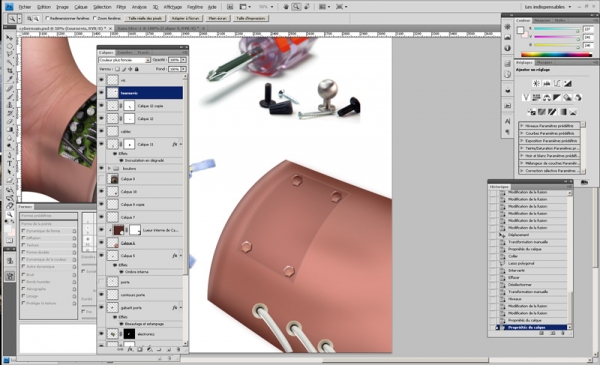Show the porte layer
Screen dimensions: 600x365
click(101, 282)
